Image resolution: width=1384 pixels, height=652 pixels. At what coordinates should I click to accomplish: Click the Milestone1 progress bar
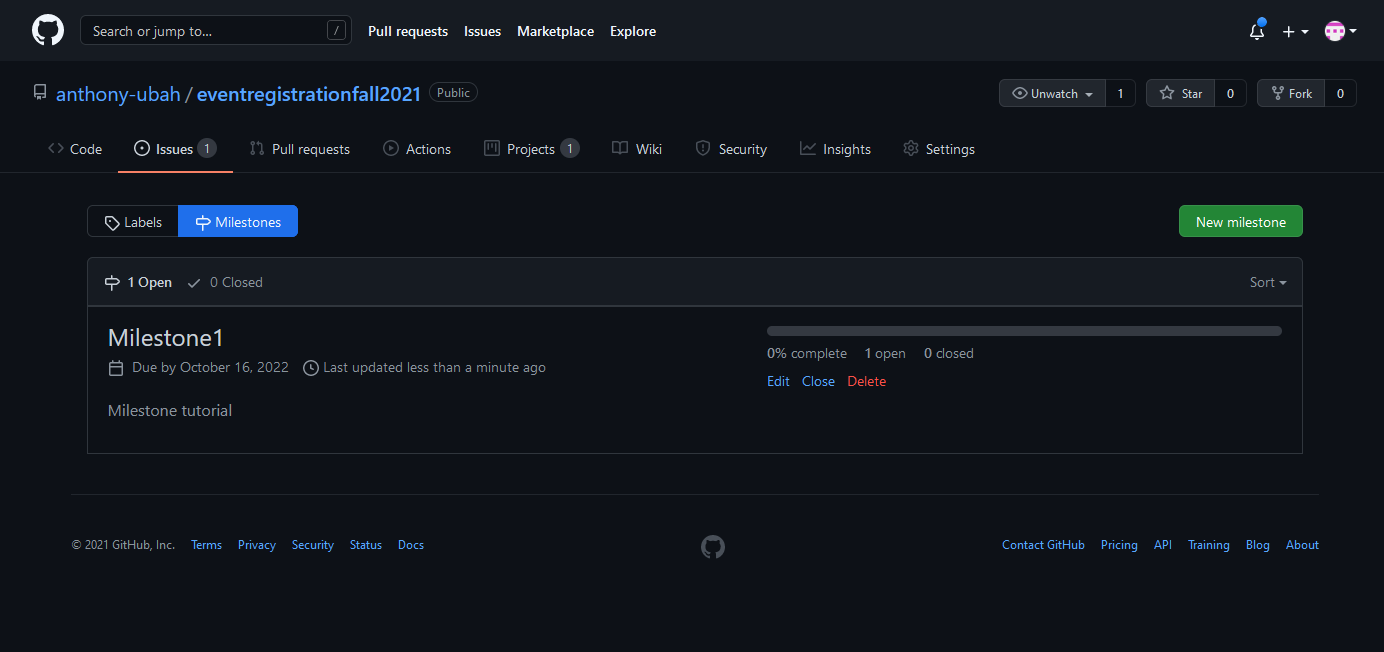point(1024,331)
